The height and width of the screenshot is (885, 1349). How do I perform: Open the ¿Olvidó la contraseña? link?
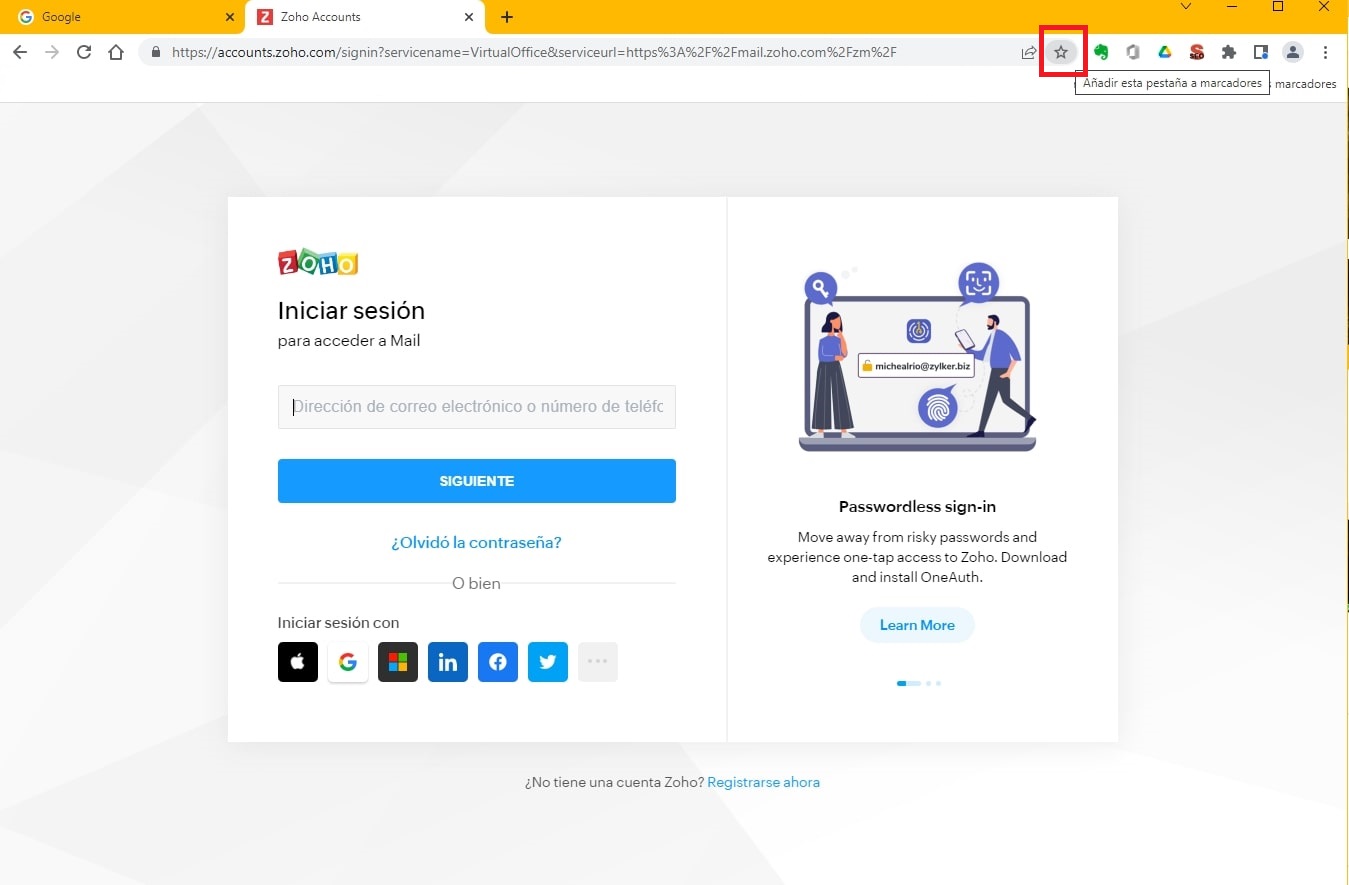click(x=476, y=543)
